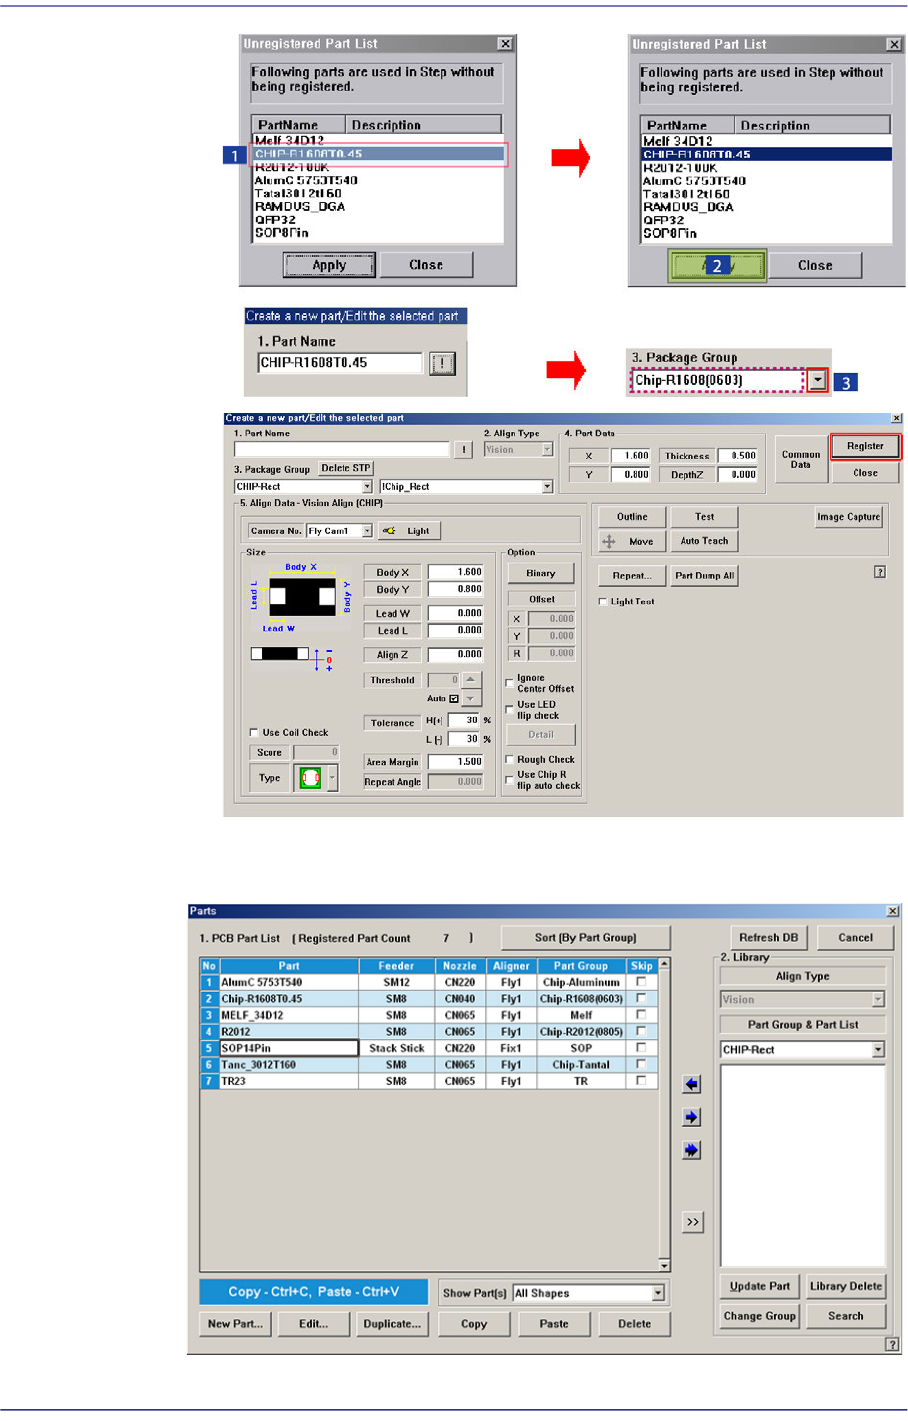Screen dimensions: 908x1421
Task: Click the Skip column header
Action: pyautogui.click(x=641, y=966)
